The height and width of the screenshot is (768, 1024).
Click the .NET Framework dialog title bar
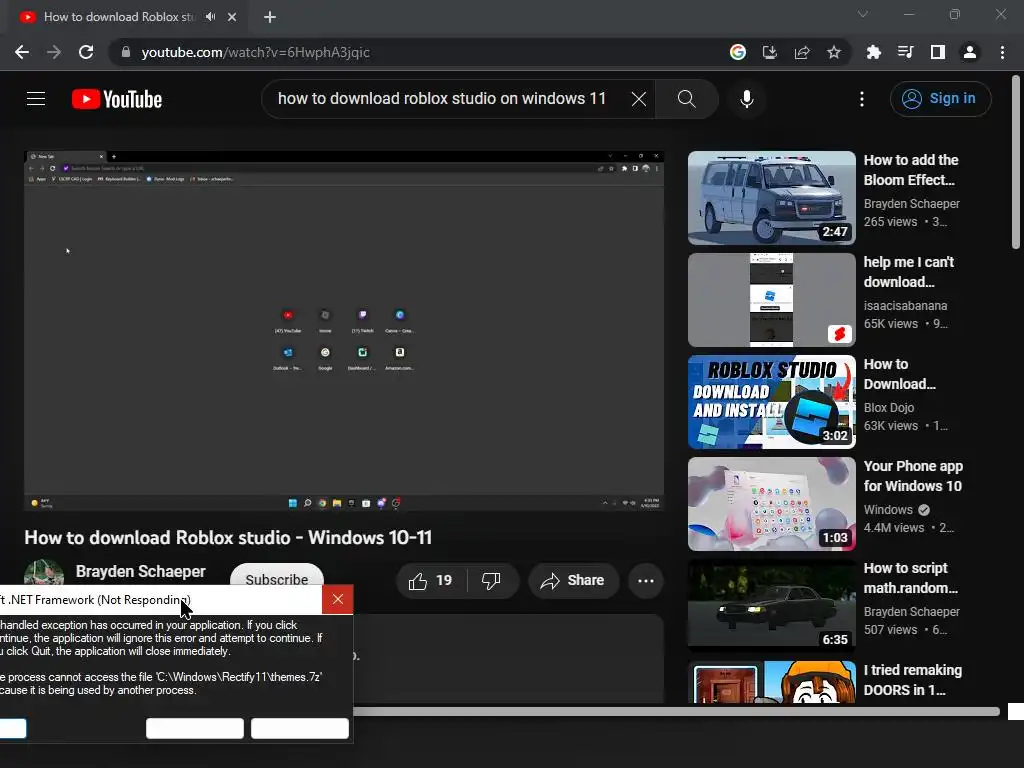(161, 600)
